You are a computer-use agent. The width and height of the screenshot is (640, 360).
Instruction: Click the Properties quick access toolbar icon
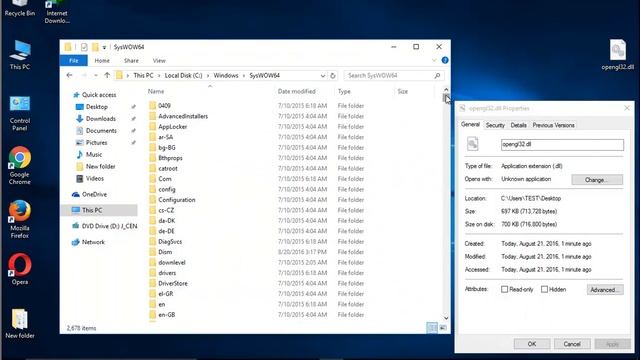[x=84, y=47]
